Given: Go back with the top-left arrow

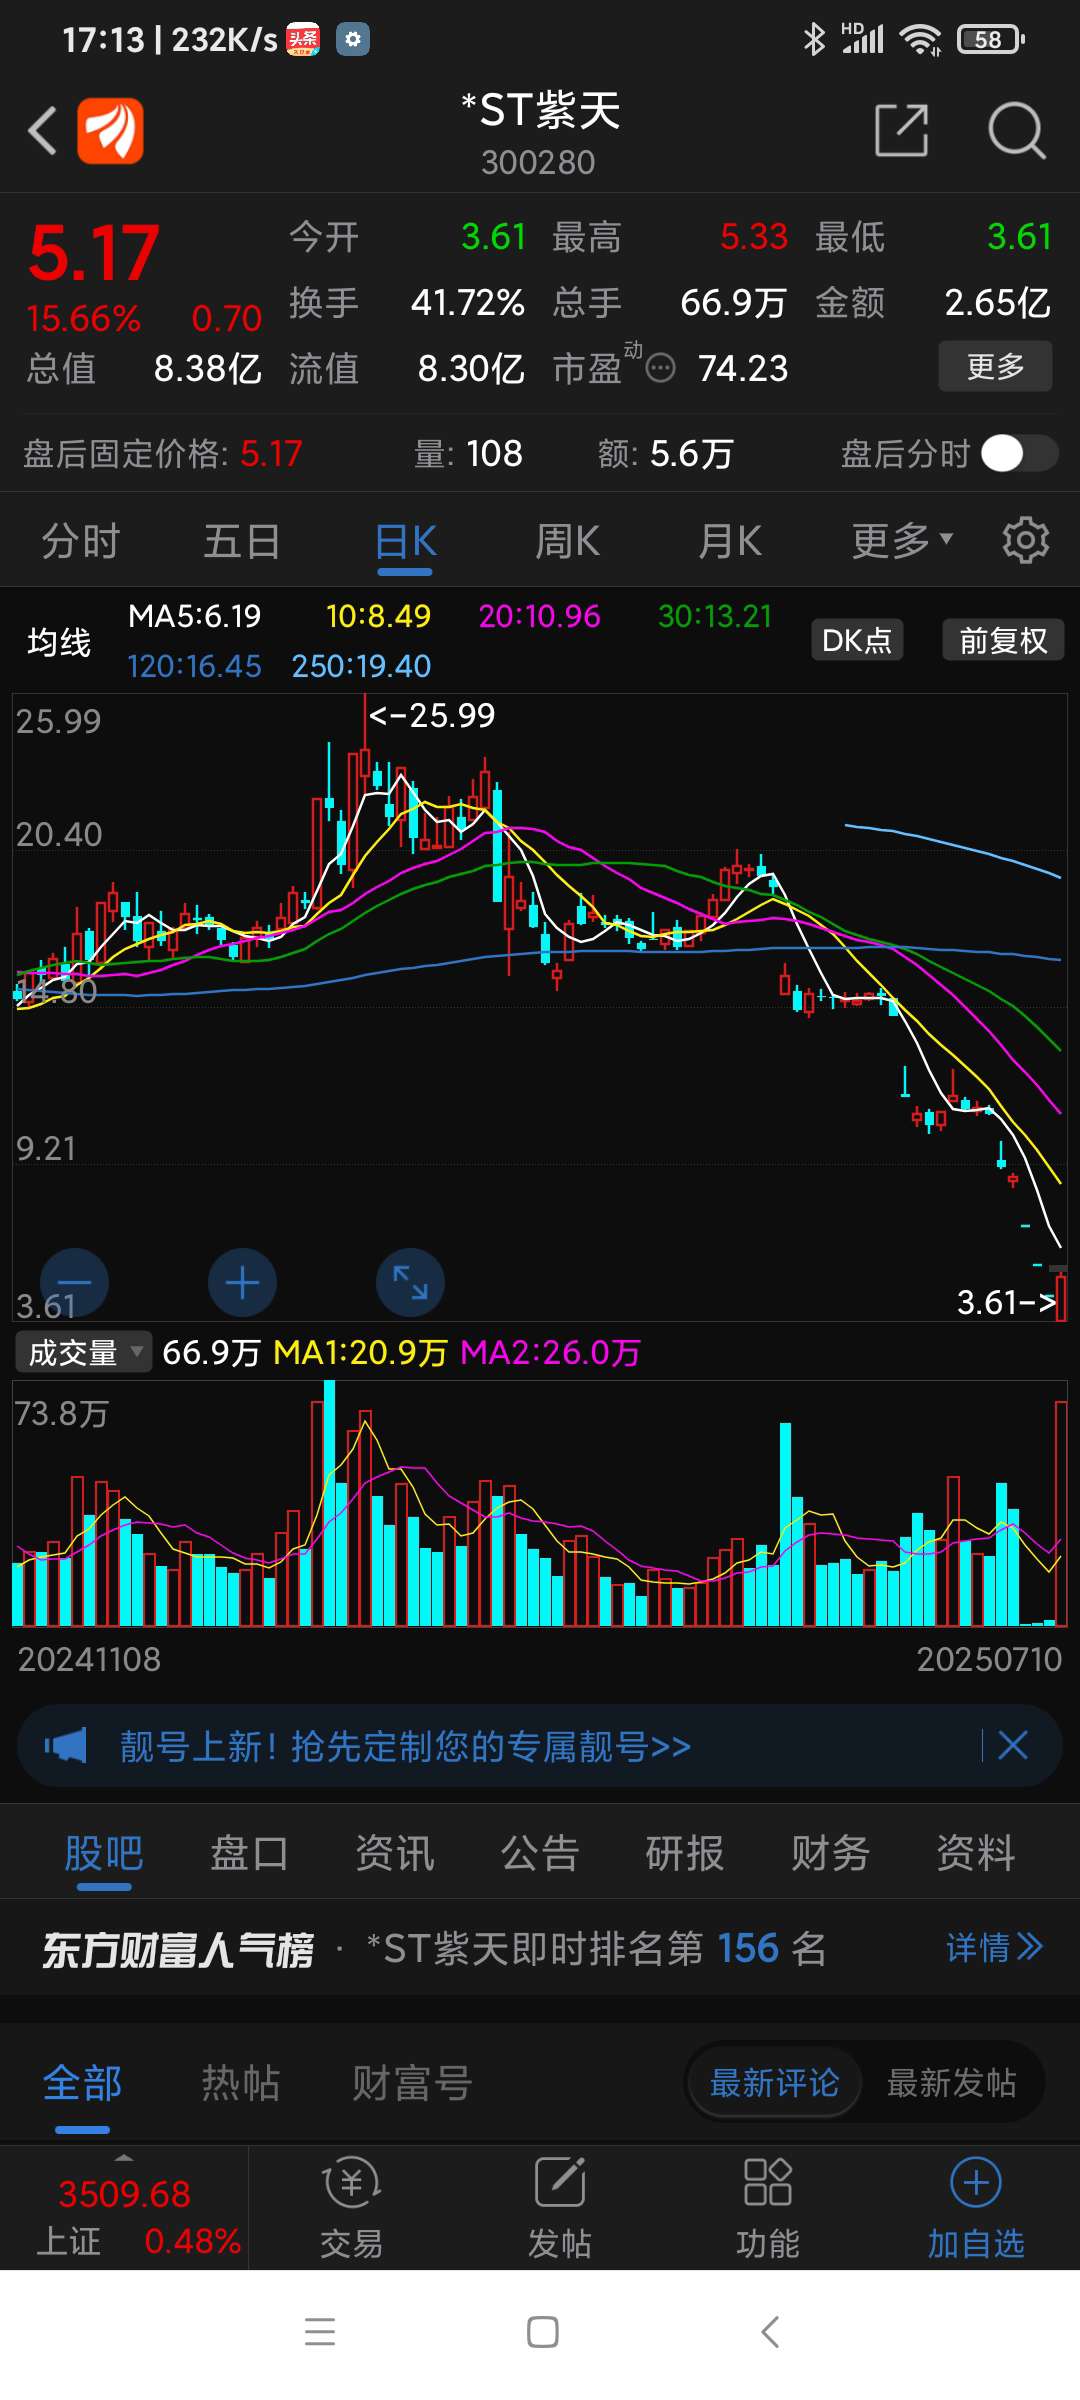Looking at the screenshot, I should (x=42, y=130).
